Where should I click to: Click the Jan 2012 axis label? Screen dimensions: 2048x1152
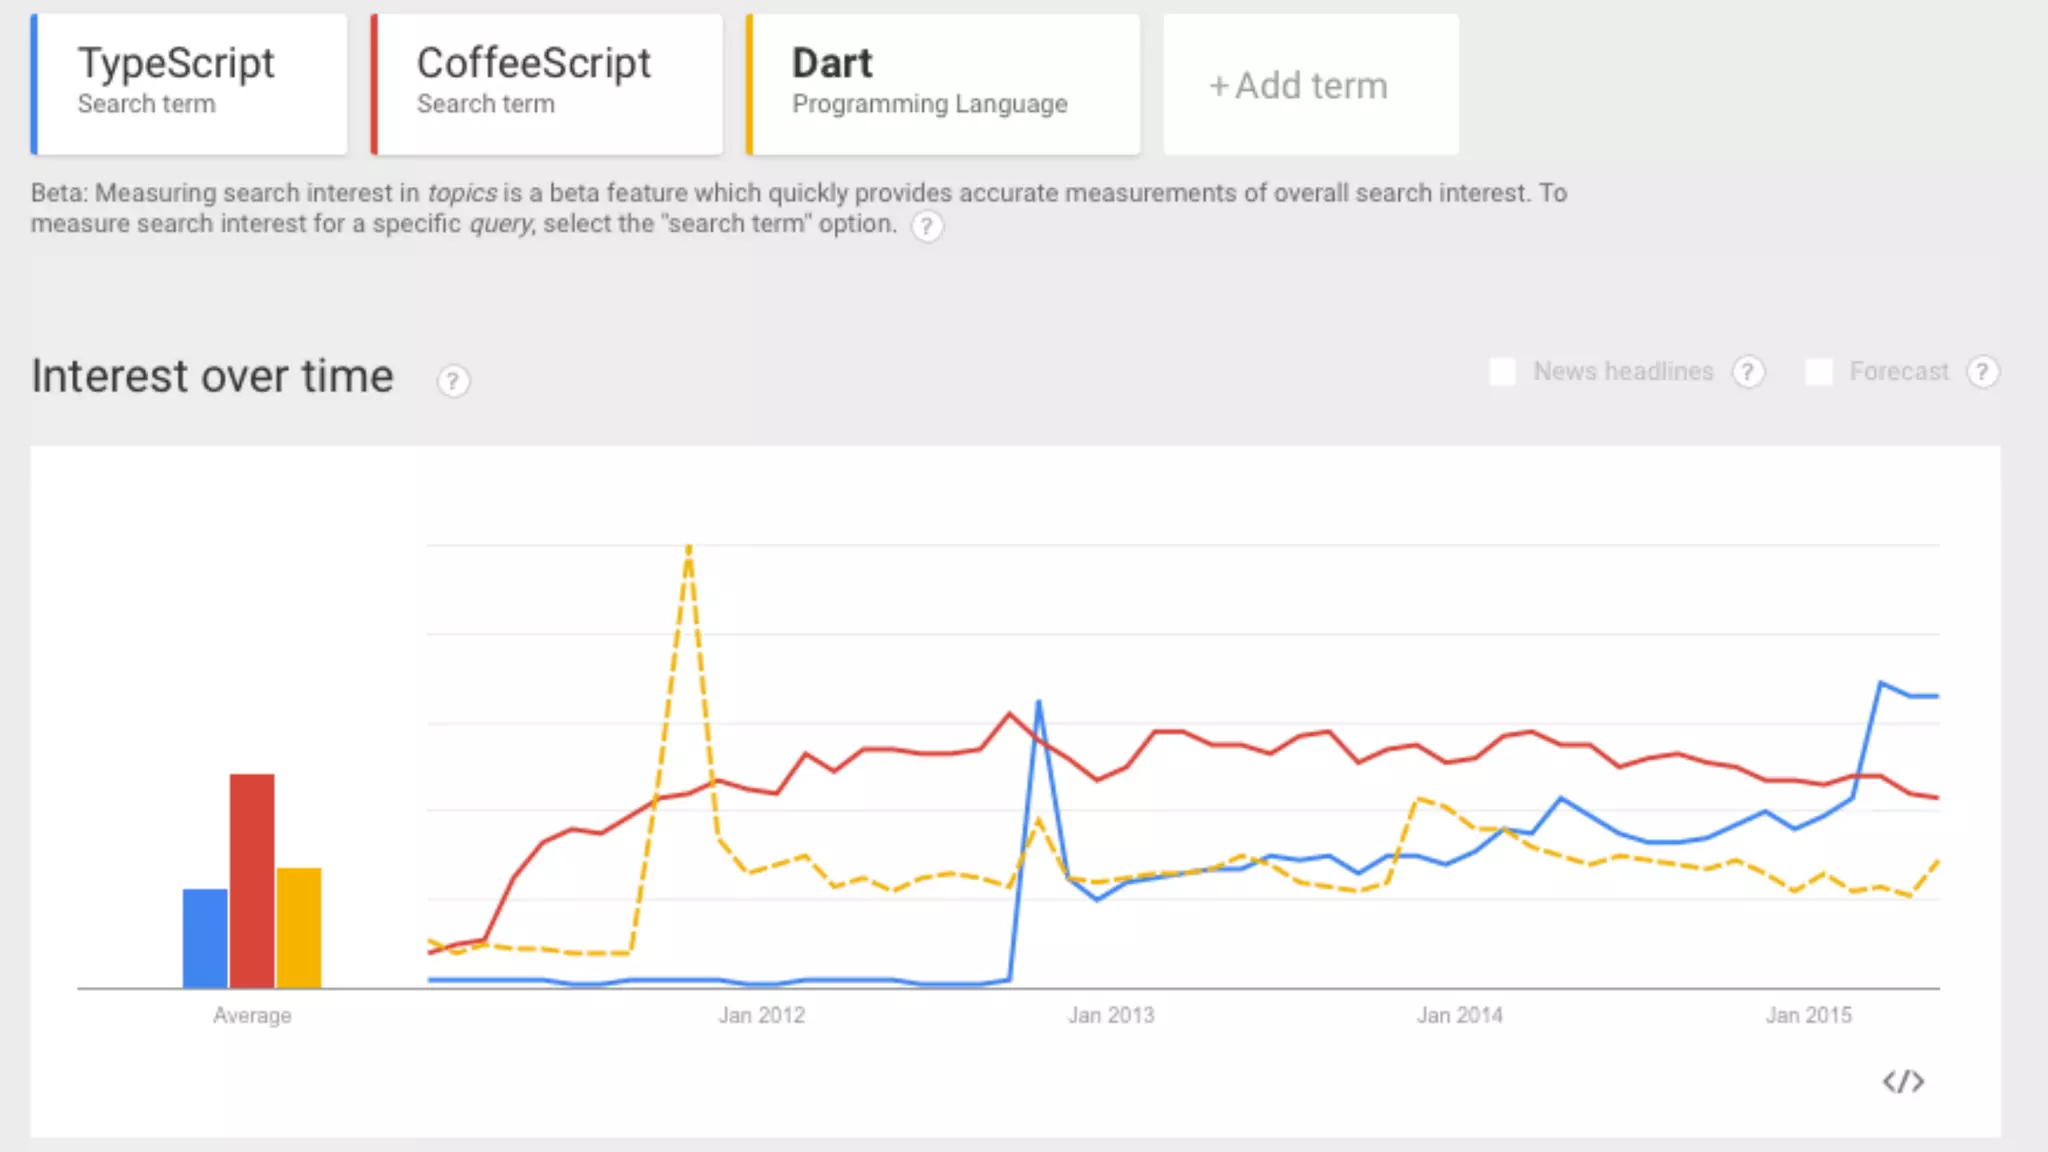(761, 1015)
